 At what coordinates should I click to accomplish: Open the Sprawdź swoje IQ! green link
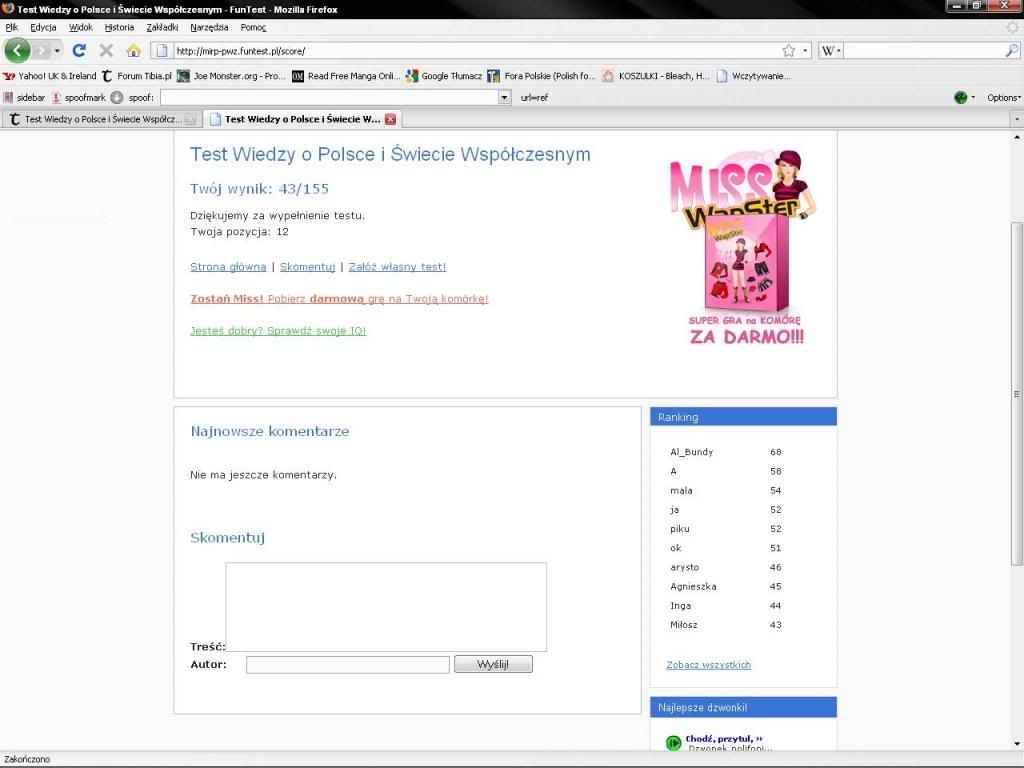click(278, 330)
